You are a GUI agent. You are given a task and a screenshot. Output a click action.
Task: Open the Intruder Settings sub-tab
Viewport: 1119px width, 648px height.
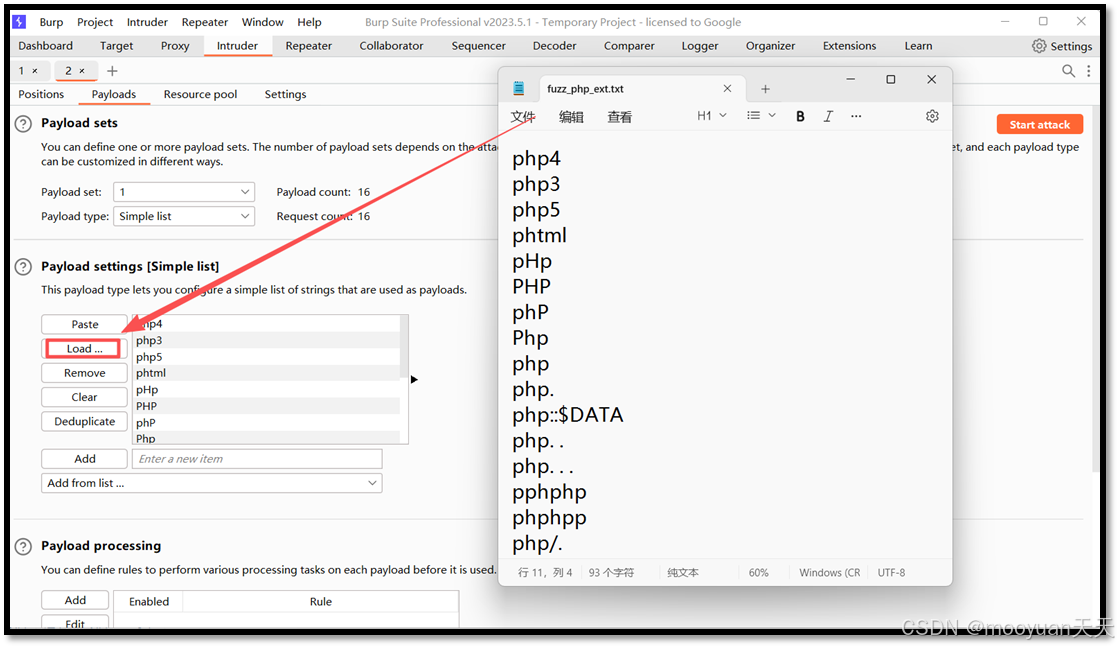285,94
